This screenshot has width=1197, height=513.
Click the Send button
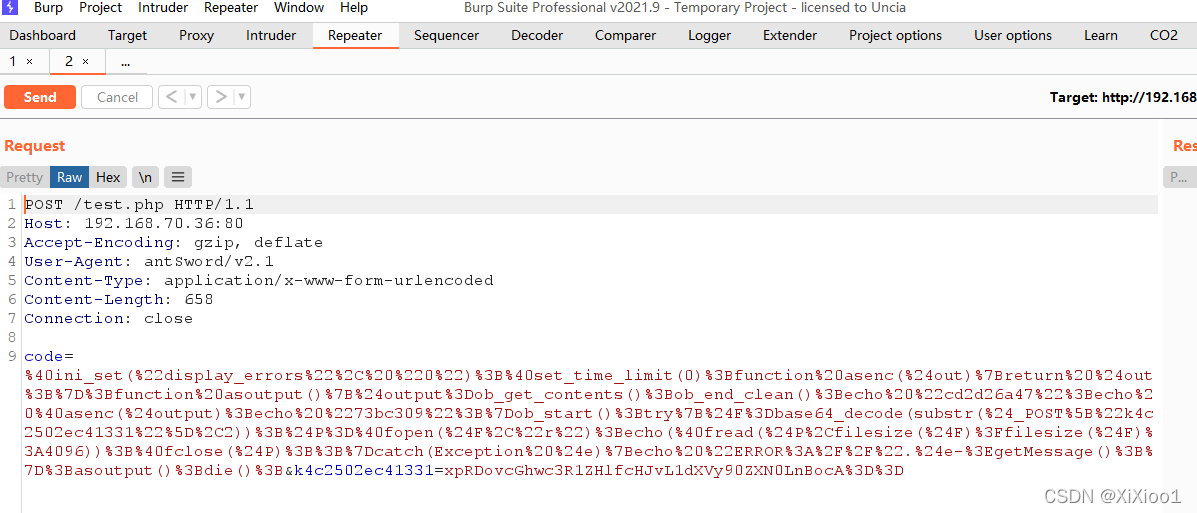(40, 97)
